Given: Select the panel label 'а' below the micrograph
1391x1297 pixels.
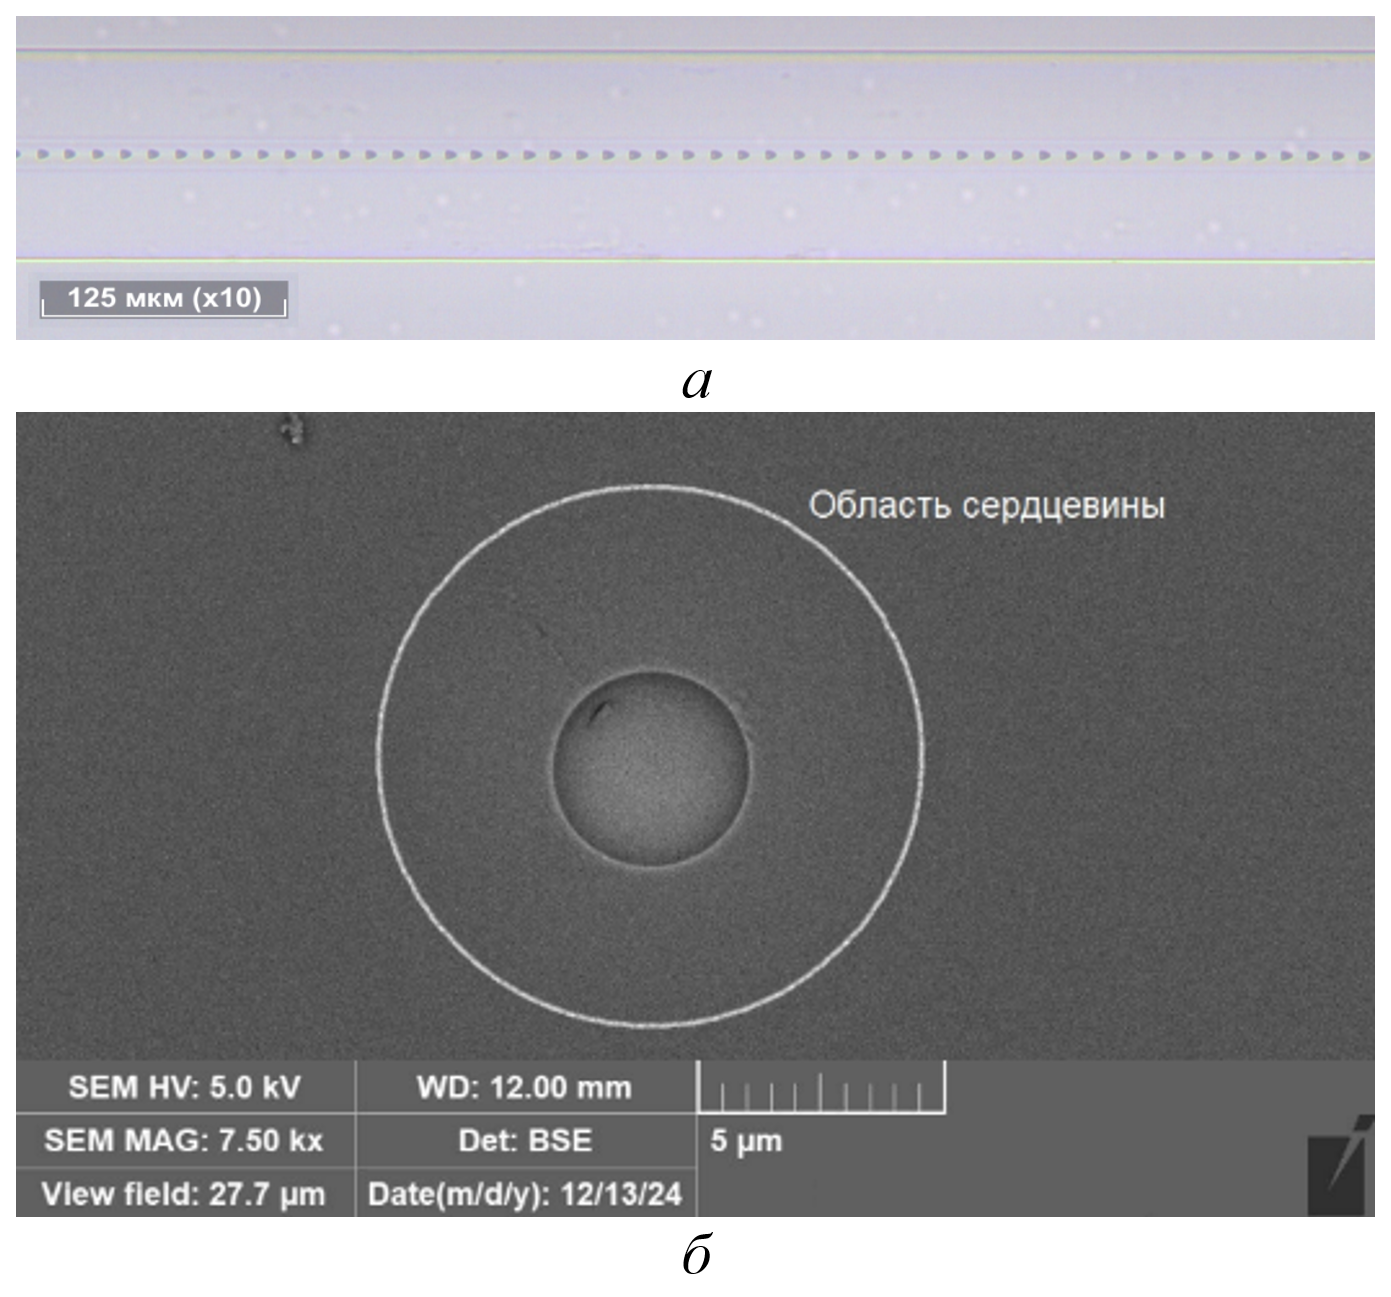Looking at the screenshot, I should (x=696, y=381).
